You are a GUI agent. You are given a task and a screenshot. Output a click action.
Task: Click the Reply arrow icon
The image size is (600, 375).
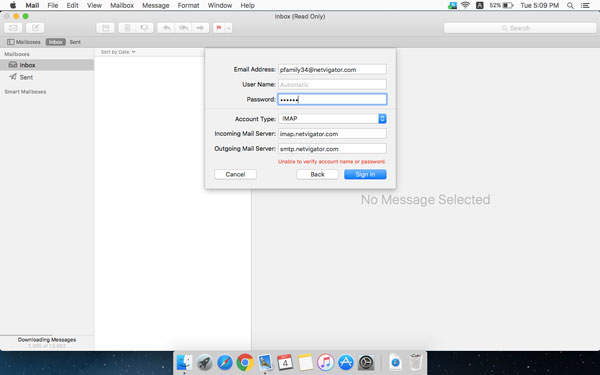[166, 28]
